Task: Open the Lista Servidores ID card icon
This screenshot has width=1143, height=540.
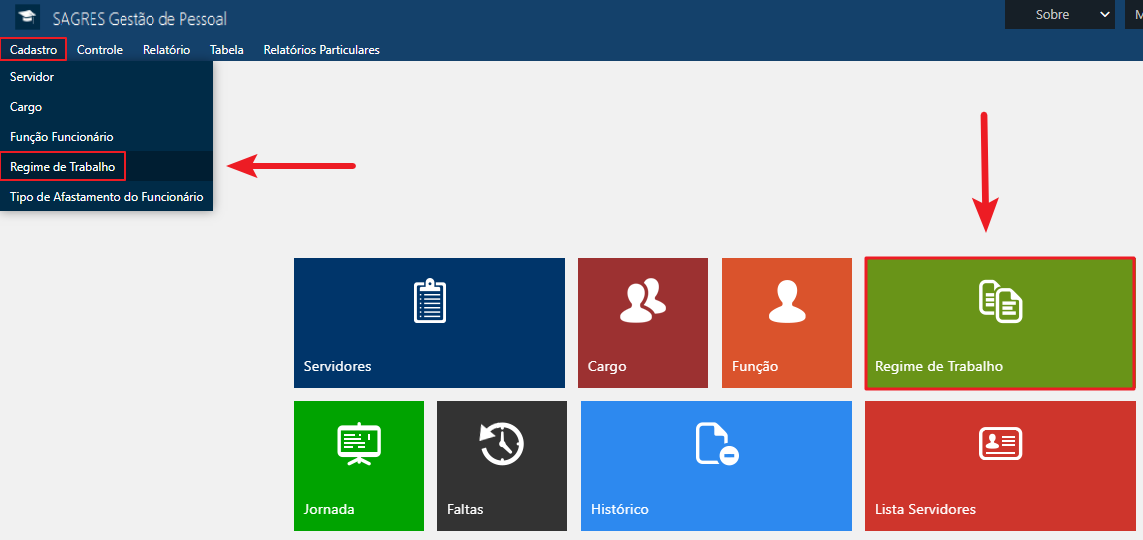Action: (x=999, y=444)
